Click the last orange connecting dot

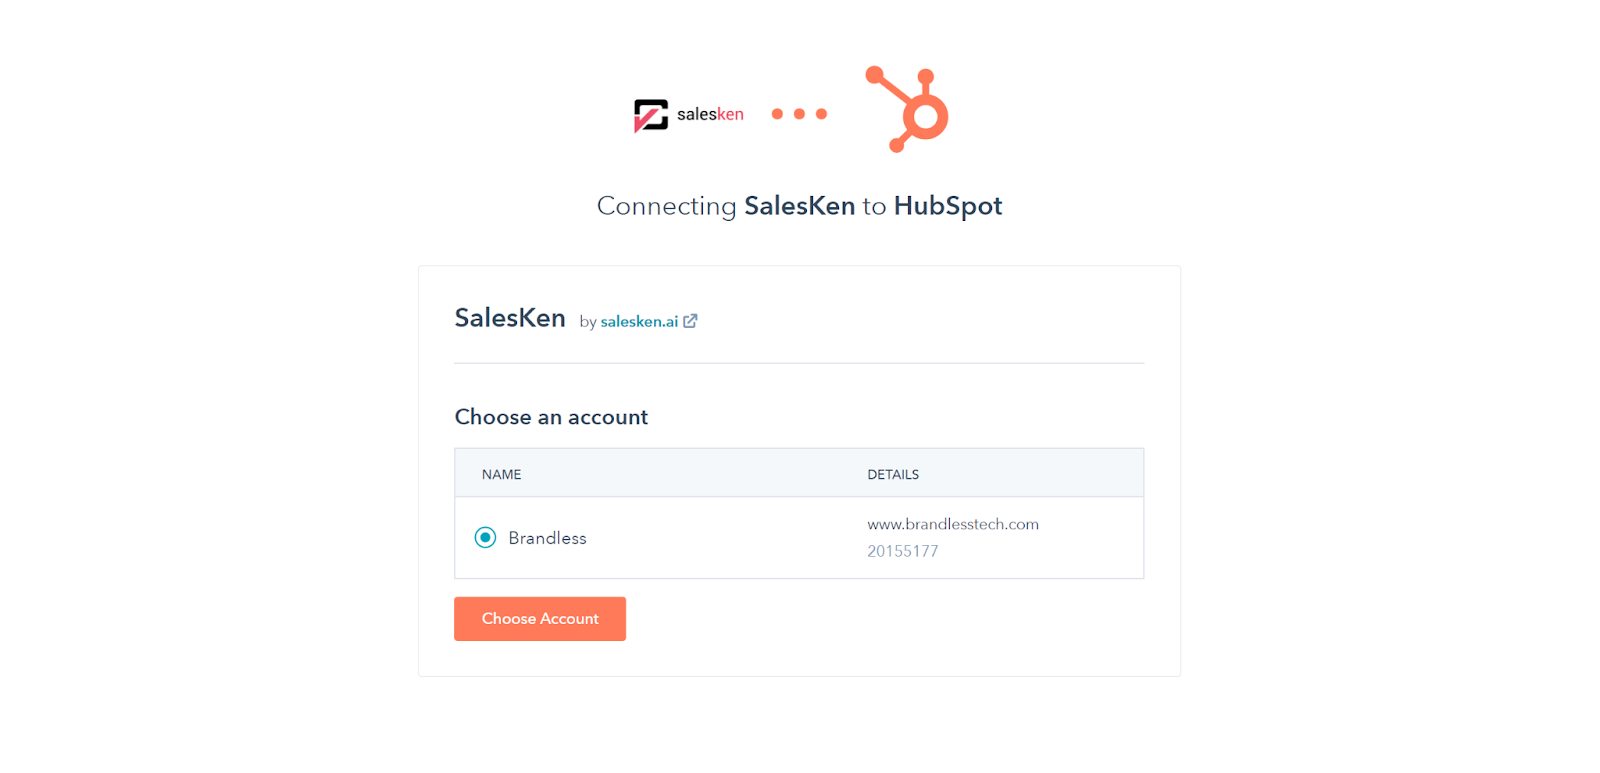[821, 114]
